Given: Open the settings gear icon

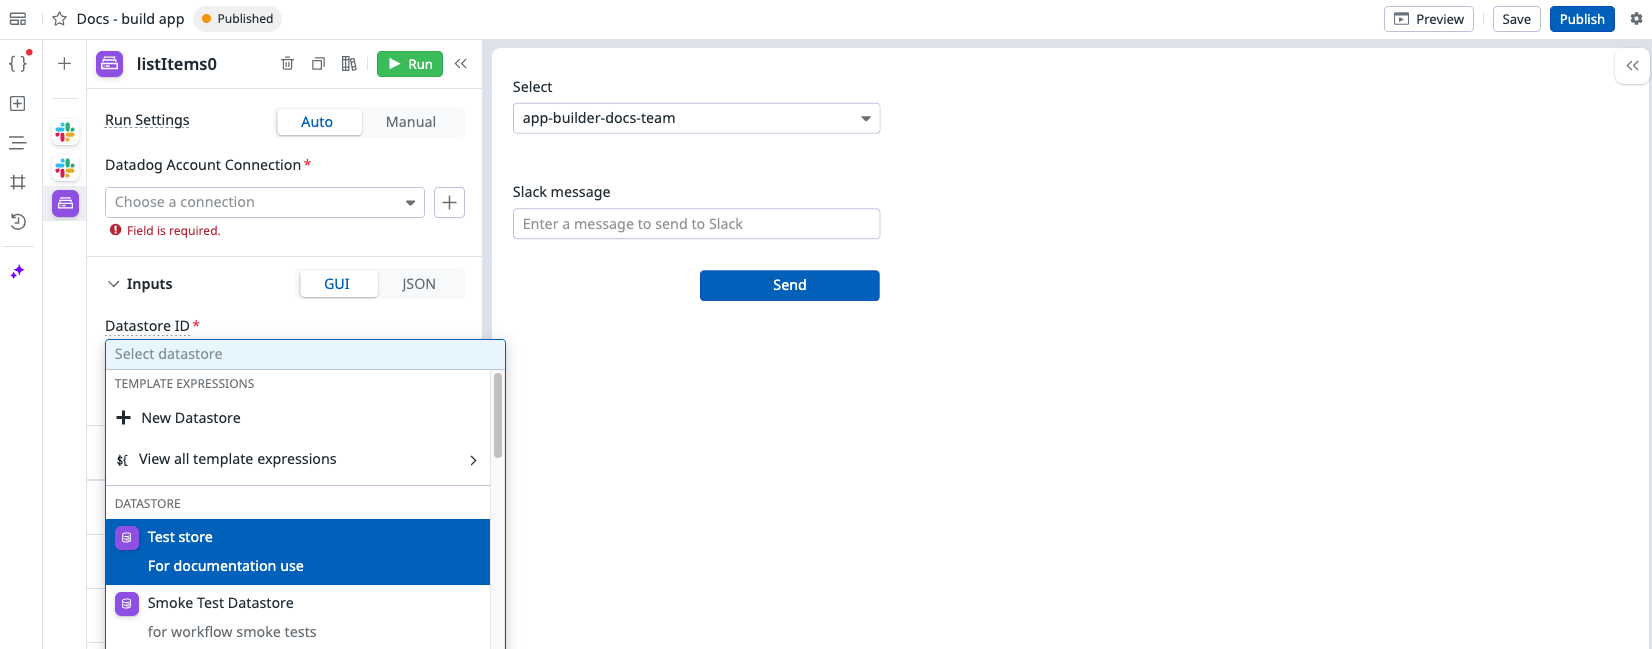Looking at the screenshot, I should tap(1636, 19).
